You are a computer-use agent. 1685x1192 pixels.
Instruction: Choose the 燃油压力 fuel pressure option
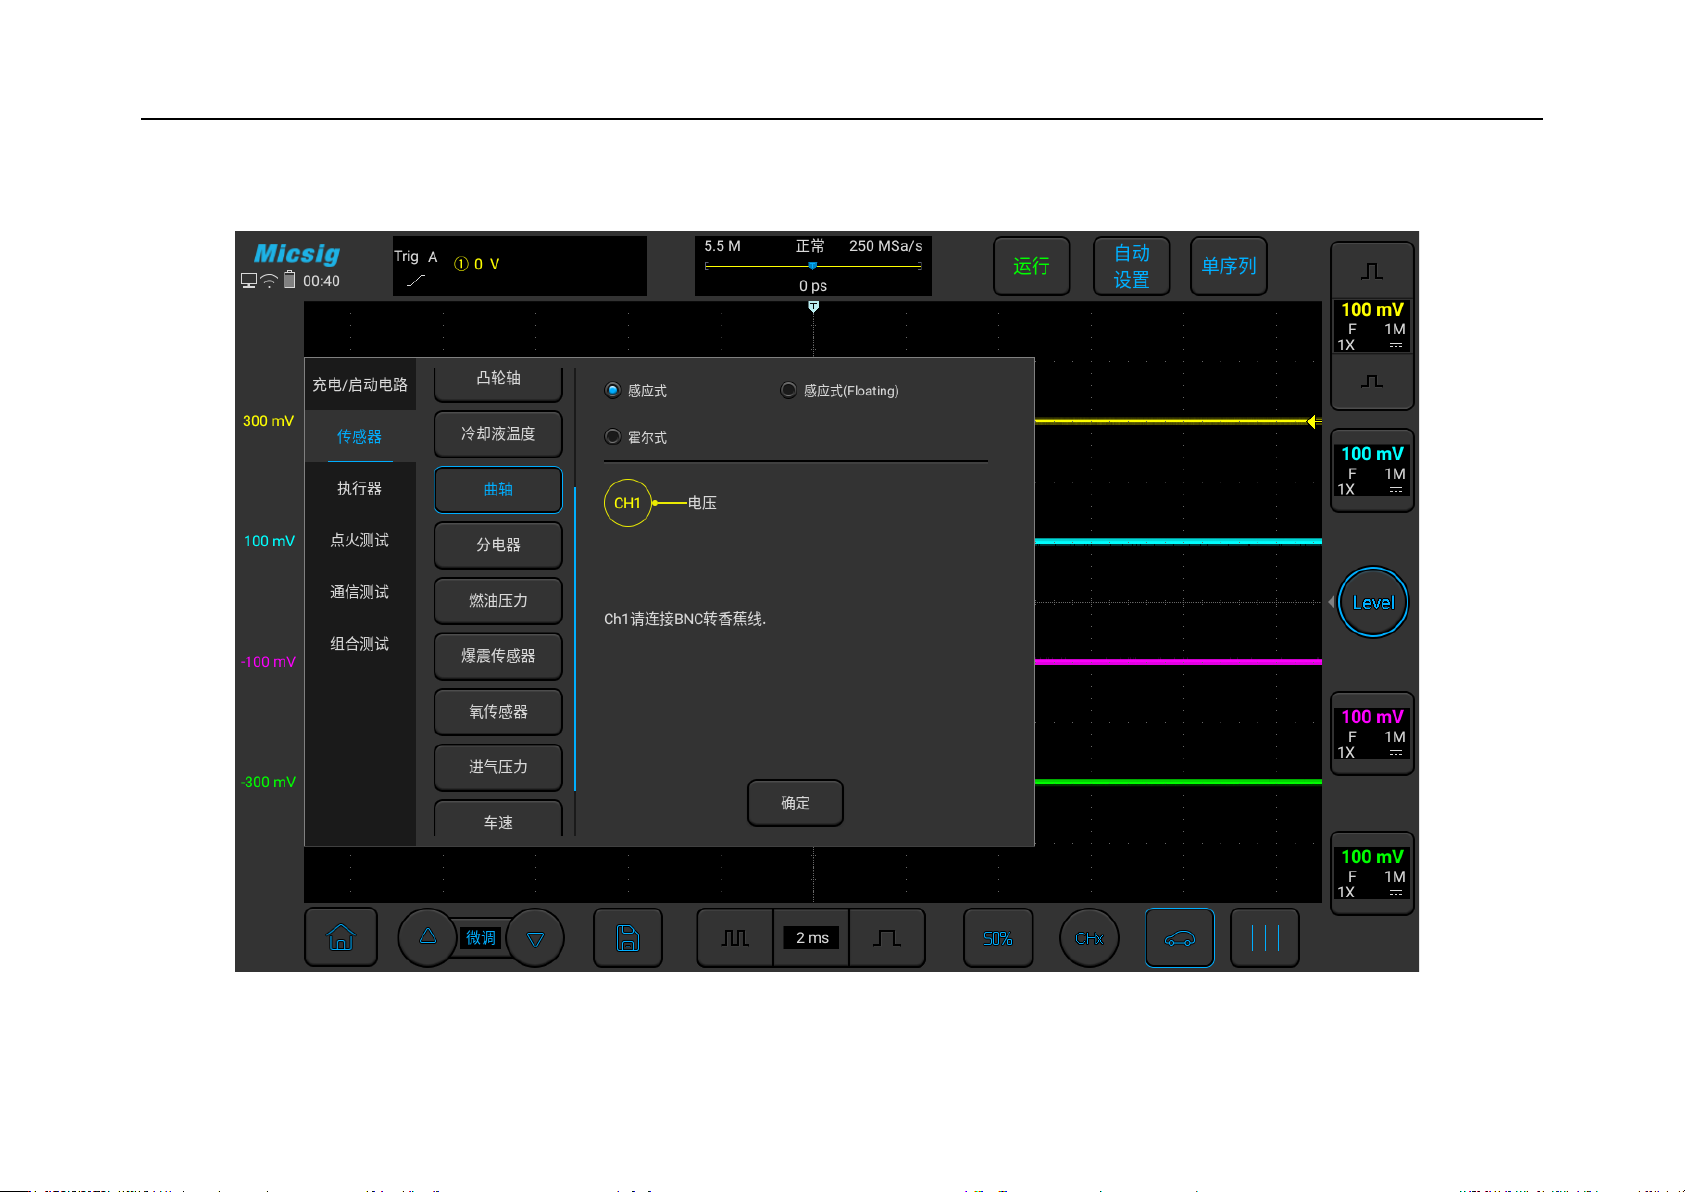pos(498,601)
